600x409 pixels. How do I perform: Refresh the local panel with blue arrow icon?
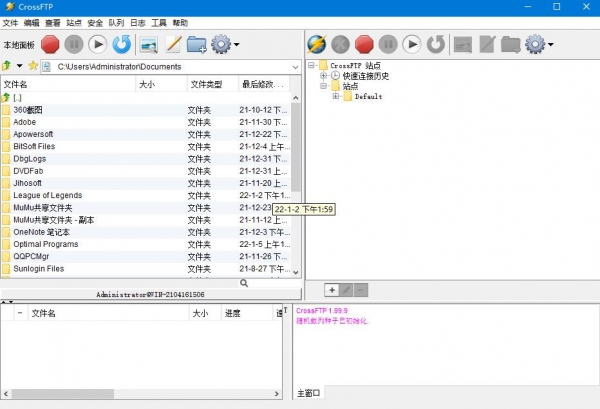coord(122,45)
